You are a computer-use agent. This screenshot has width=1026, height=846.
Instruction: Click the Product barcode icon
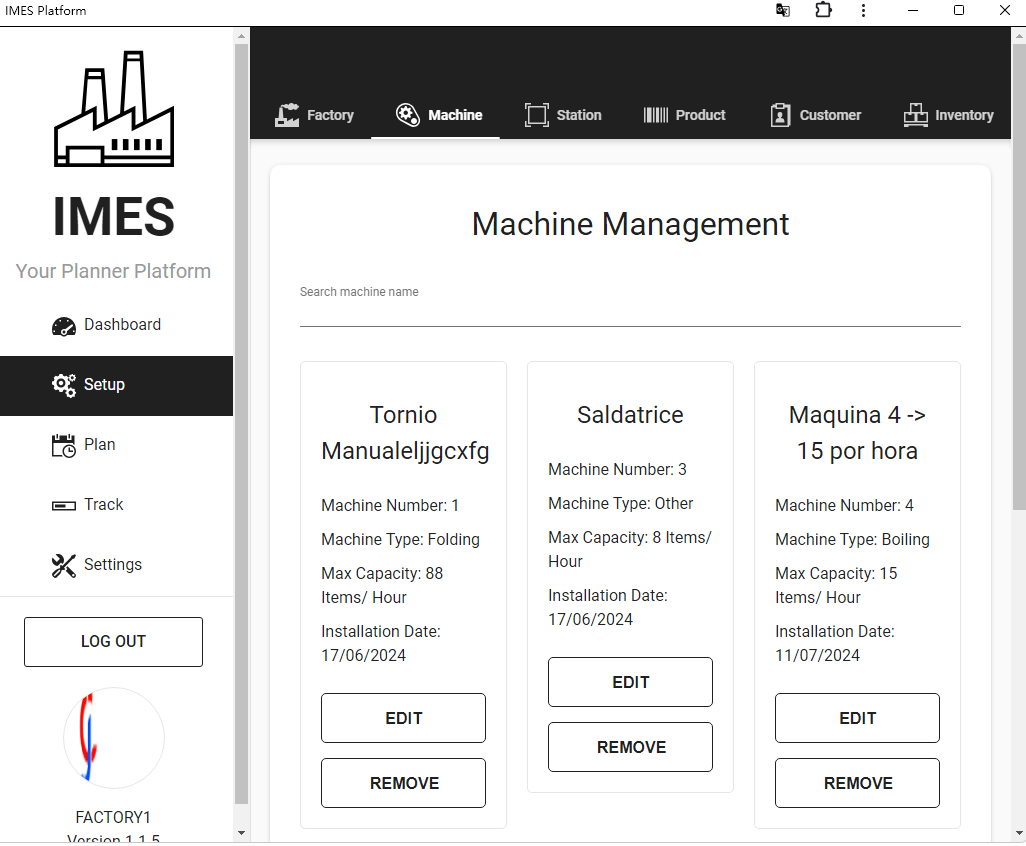pyautogui.click(x=656, y=115)
